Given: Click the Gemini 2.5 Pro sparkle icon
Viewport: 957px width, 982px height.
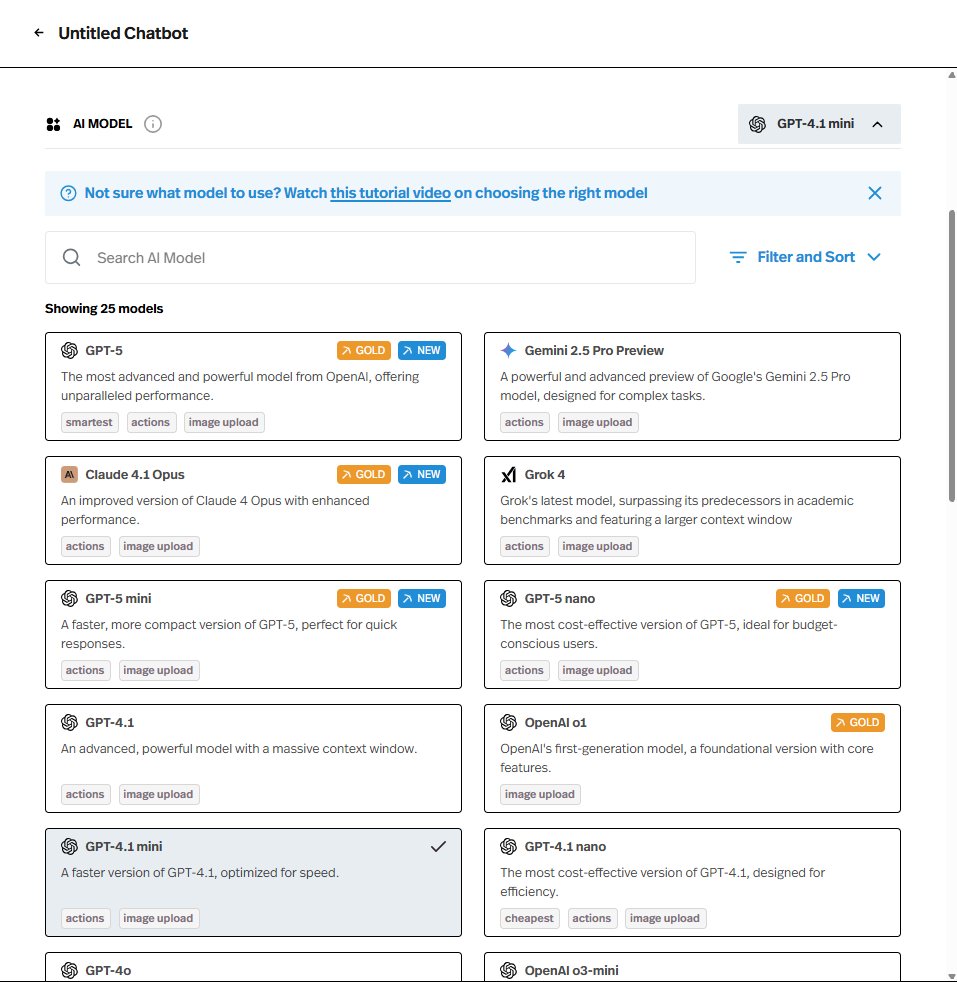Looking at the screenshot, I should click(x=508, y=351).
